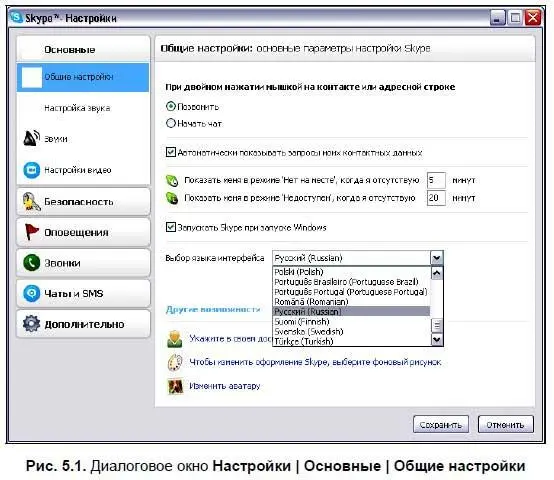Click the speaker icon next to Звуки

click(x=31, y=138)
